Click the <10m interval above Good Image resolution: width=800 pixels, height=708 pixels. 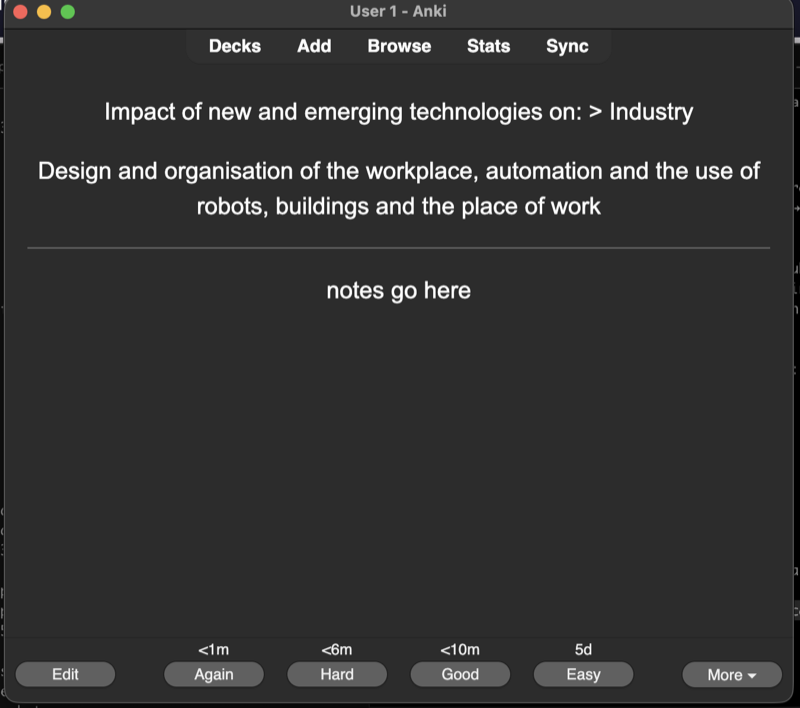point(460,649)
